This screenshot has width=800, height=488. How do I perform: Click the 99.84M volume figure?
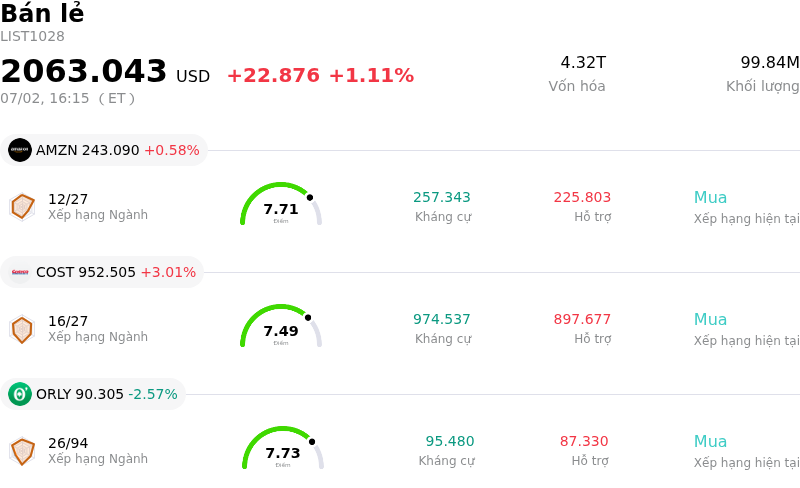tap(770, 62)
